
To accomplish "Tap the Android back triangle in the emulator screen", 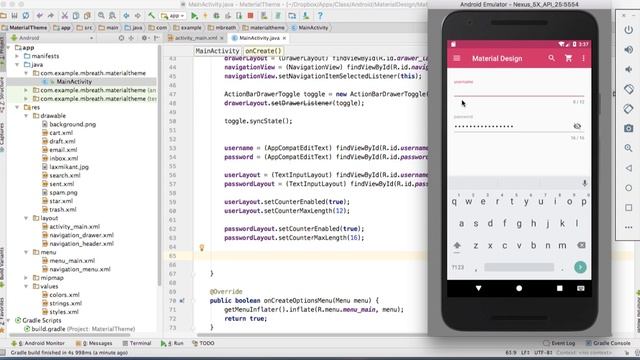I will 478,288.
